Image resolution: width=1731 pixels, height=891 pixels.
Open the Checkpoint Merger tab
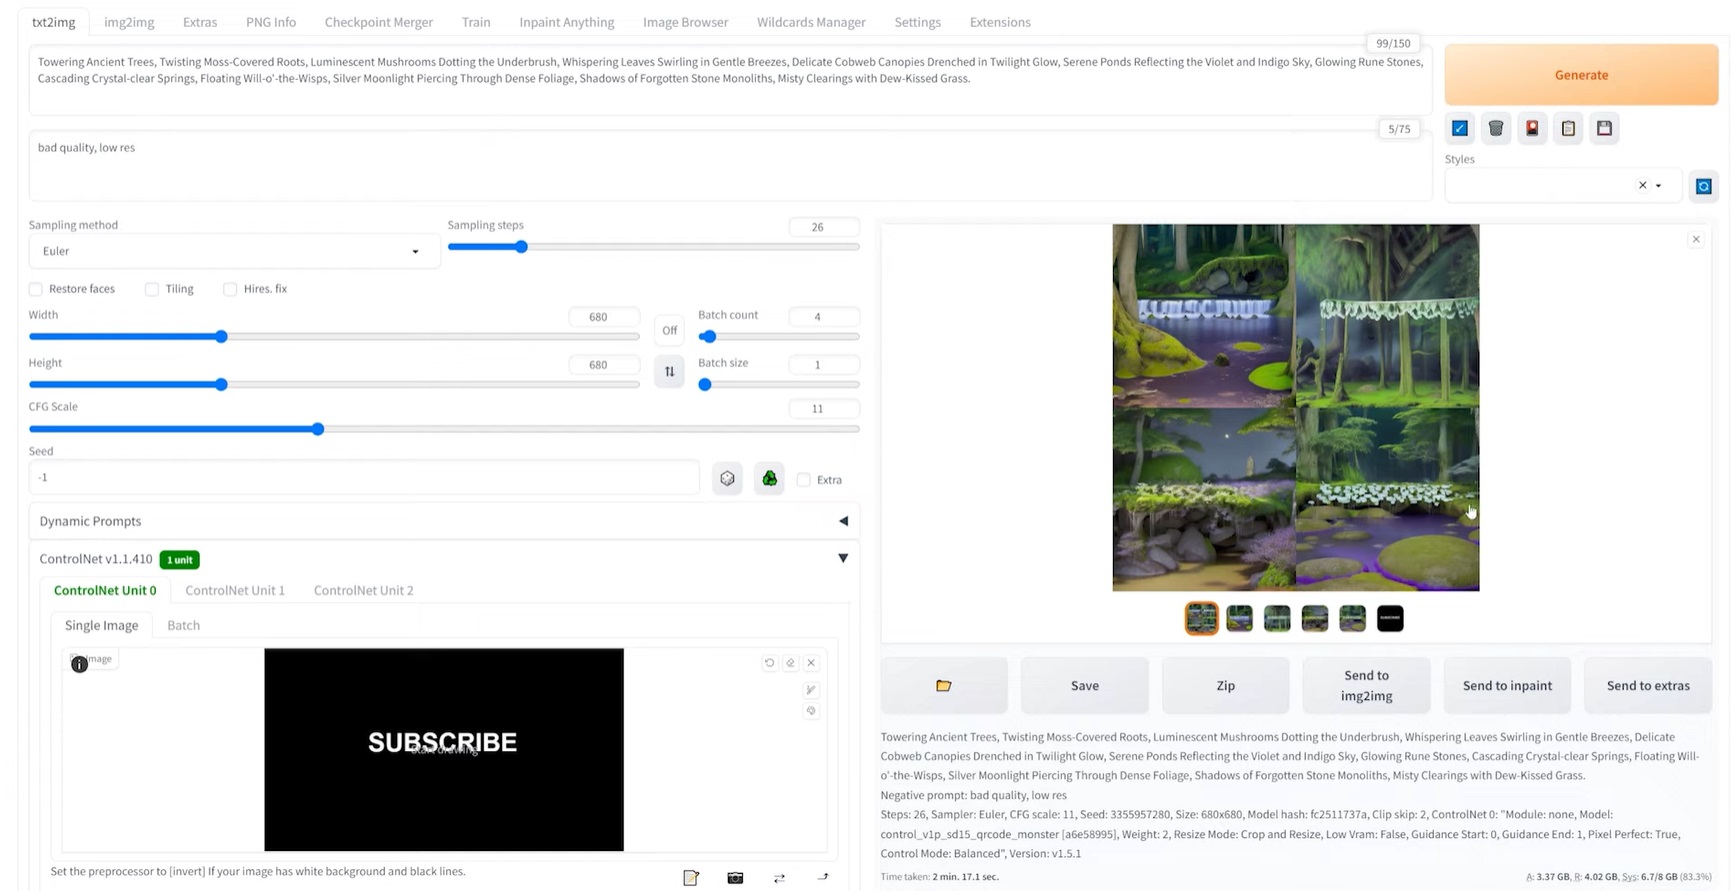click(x=379, y=22)
